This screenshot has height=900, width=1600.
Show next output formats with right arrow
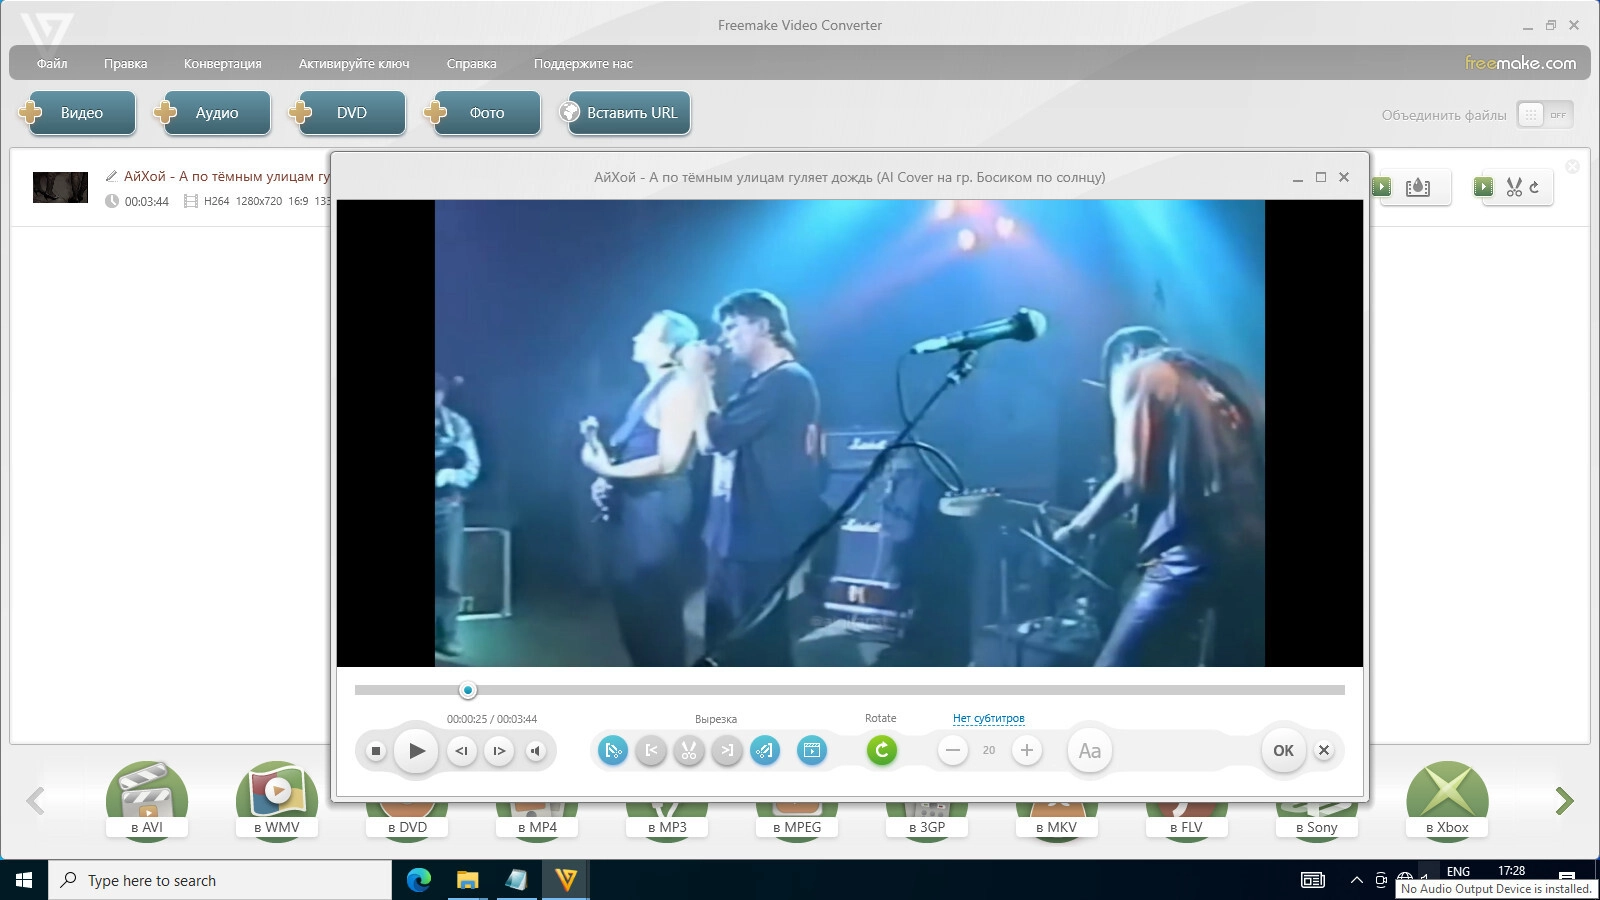click(1564, 800)
